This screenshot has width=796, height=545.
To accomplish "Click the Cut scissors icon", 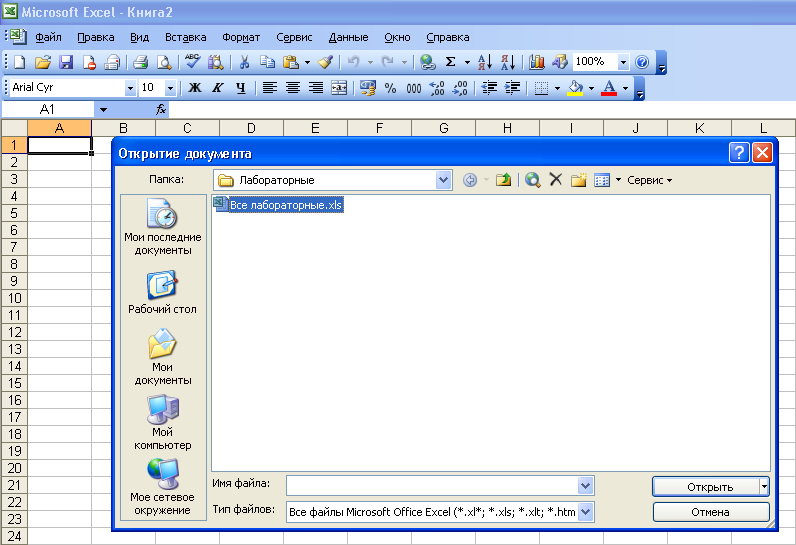I will coord(244,62).
